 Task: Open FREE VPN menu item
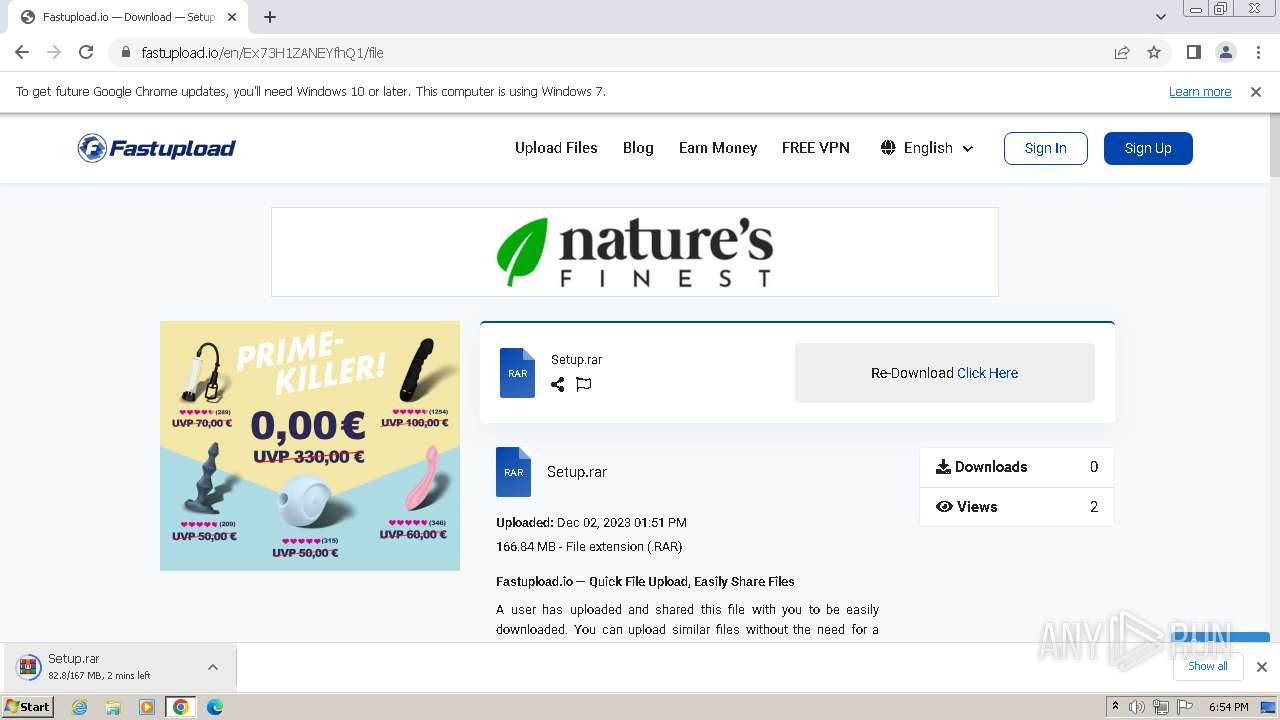click(x=816, y=147)
